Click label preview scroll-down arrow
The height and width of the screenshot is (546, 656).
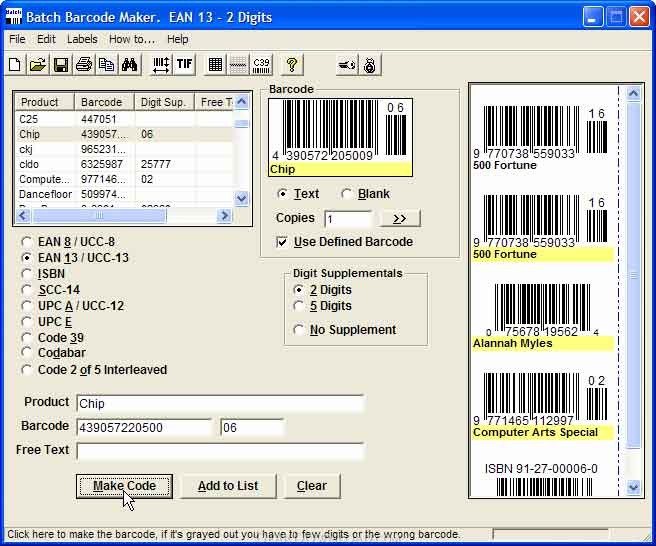point(633,487)
